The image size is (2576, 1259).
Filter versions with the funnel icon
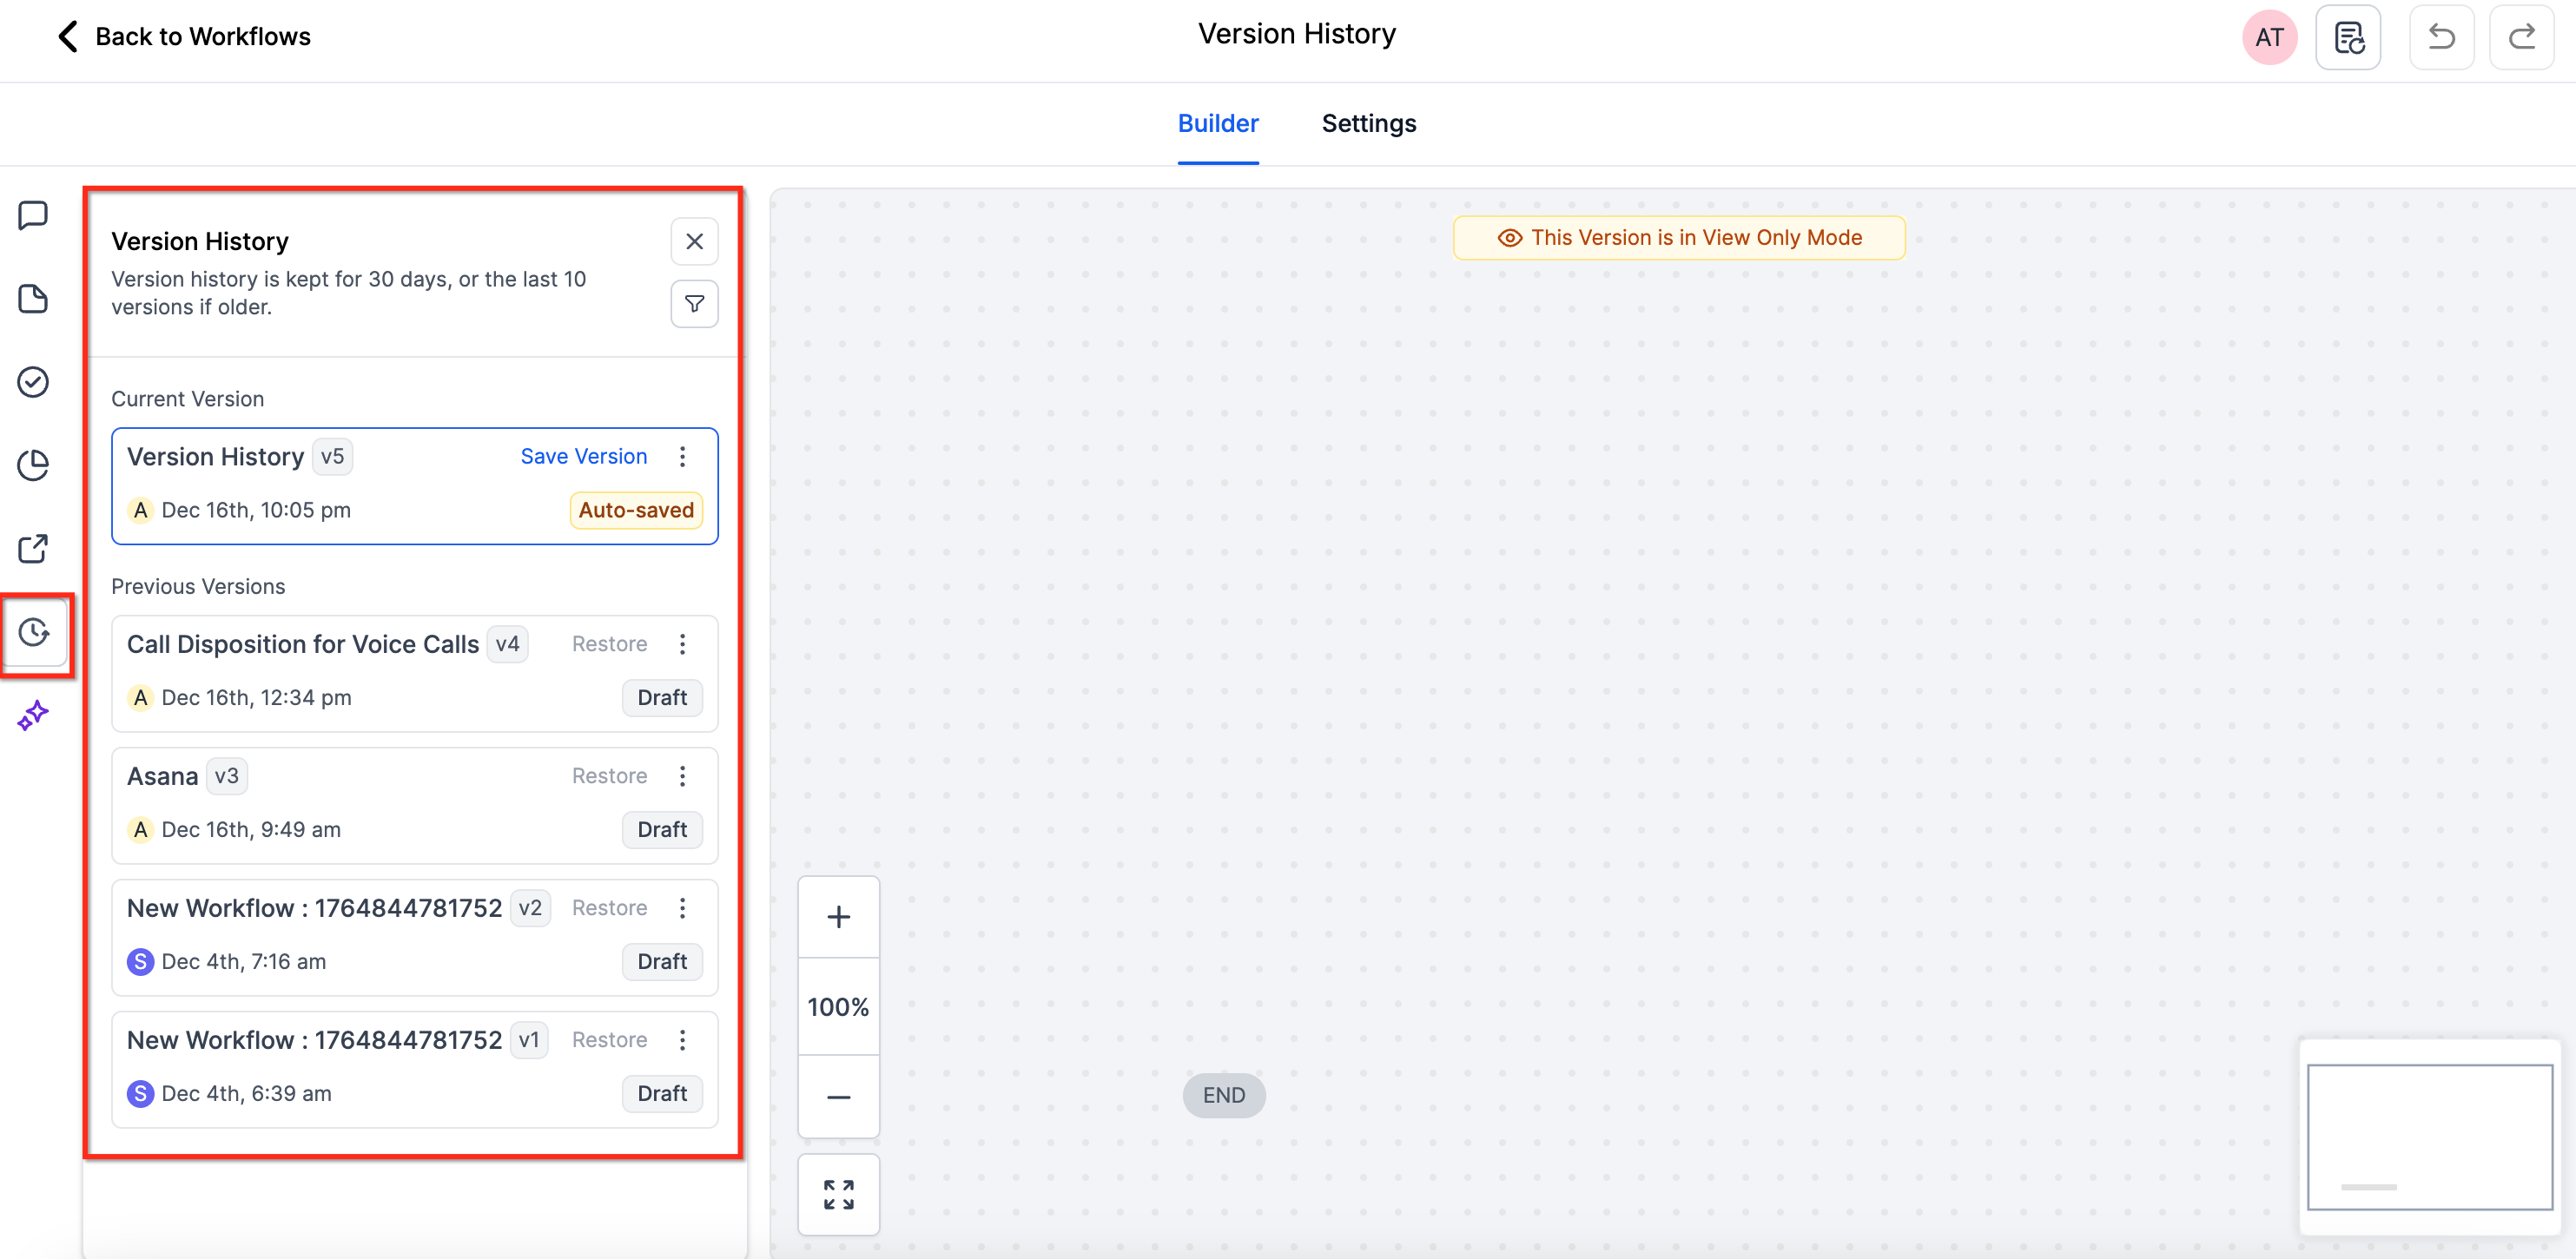[694, 304]
